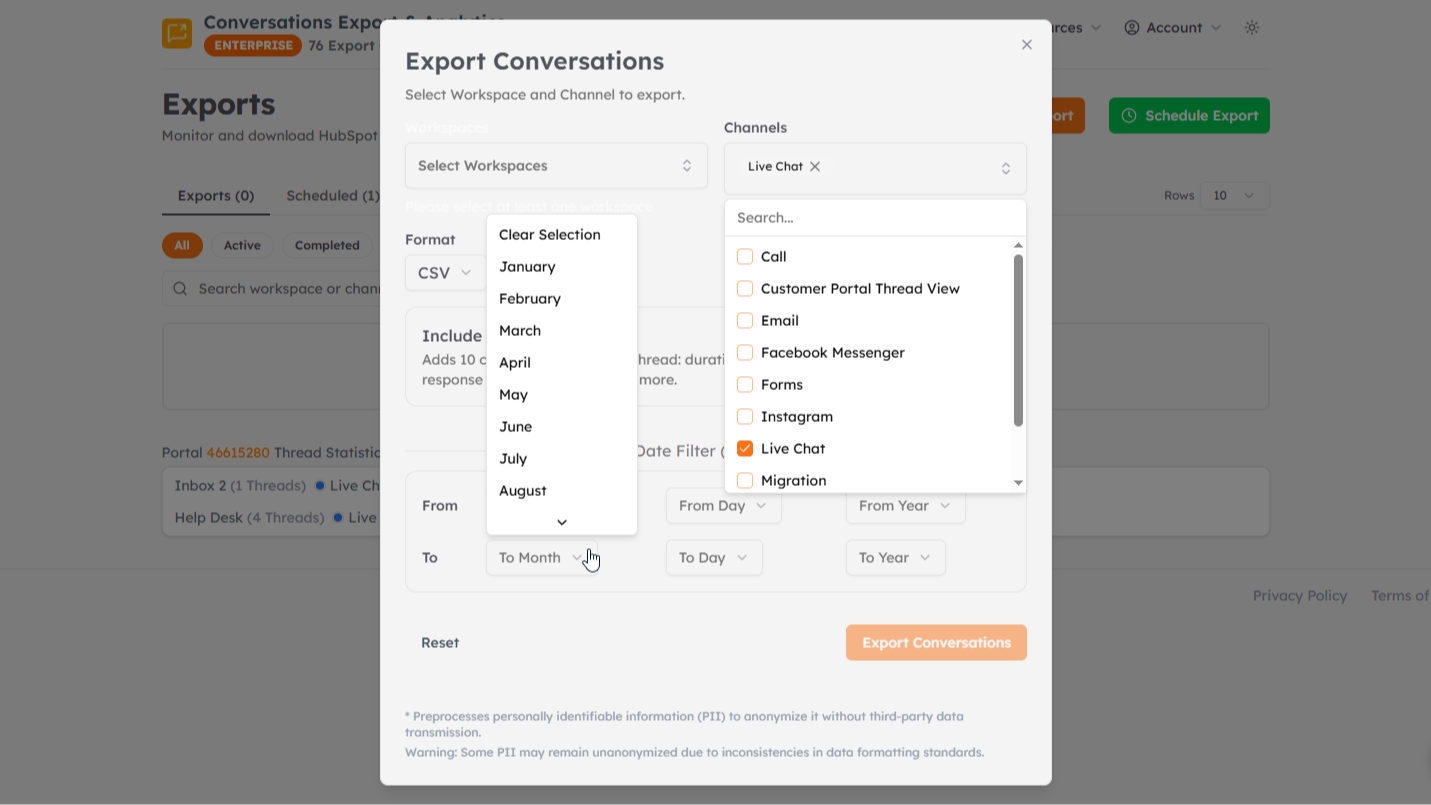Switch to the Exports (0) tab
This screenshot has width=1431, height=805.
pyautogui.click(x=216, y=196)
